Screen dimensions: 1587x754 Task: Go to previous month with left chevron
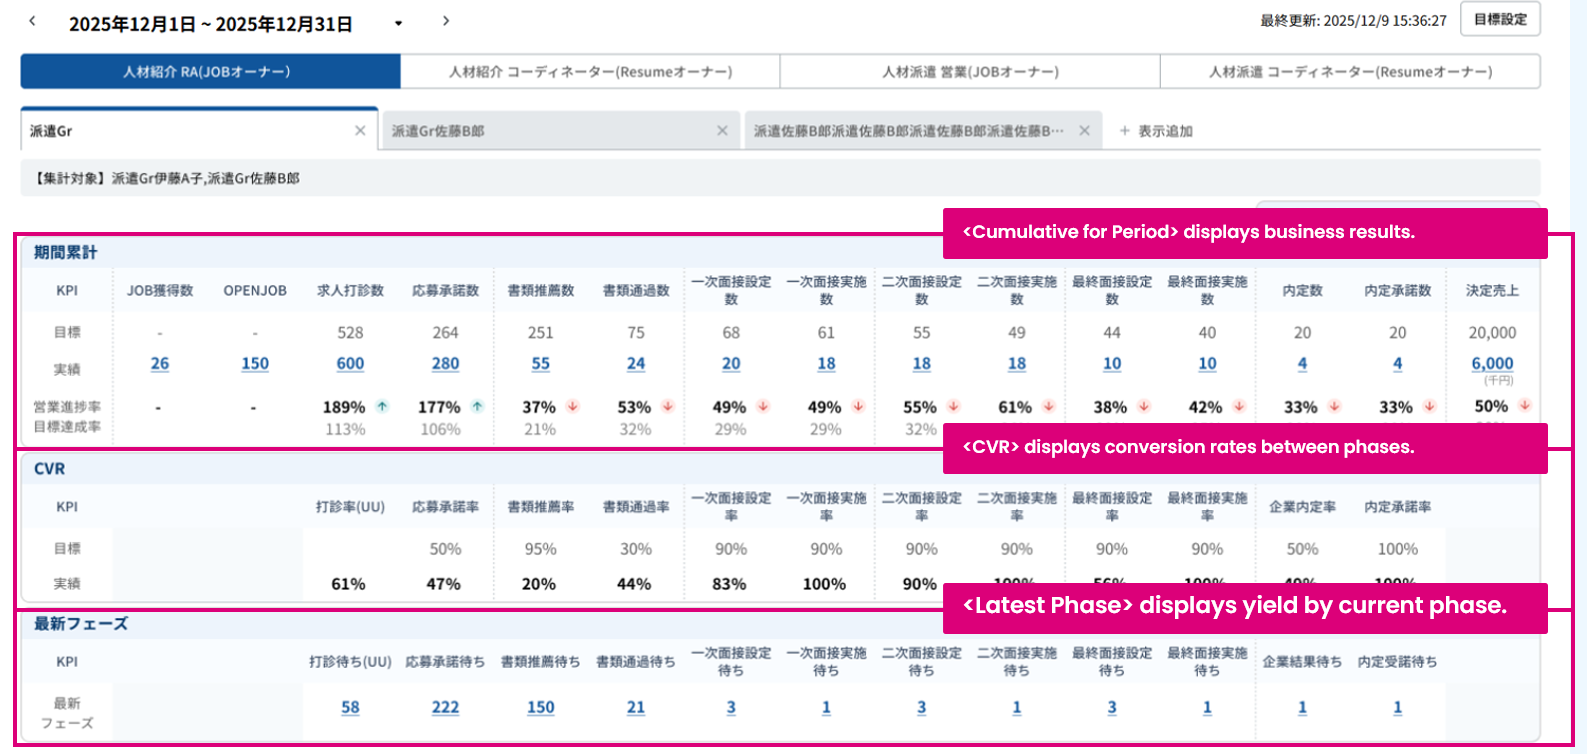tap(32, 21)
